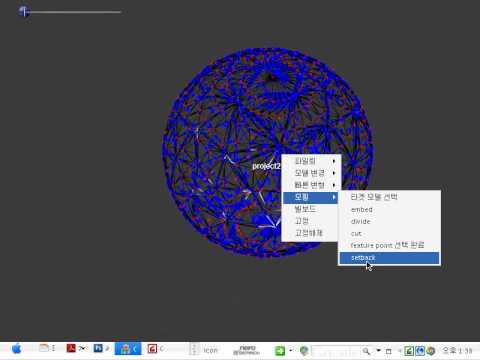Click the project2 label on the sphere

point(266,166)
